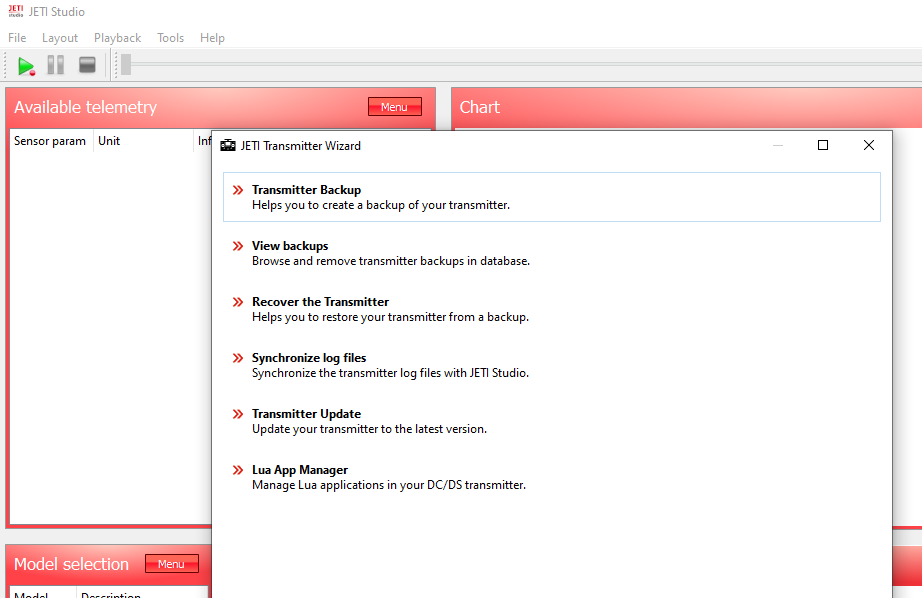Click the 'Manage Lua applications' description text
Image resolution: width=922 pixels, height=598 pixels.
coord(389,485)
